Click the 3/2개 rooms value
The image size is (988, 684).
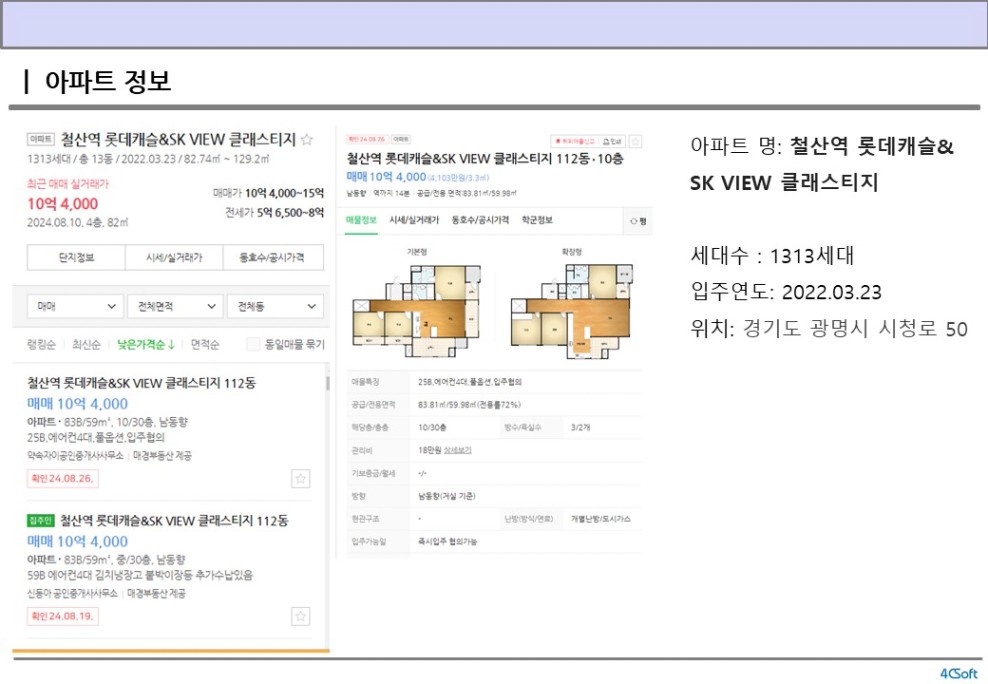coord(580,428)
